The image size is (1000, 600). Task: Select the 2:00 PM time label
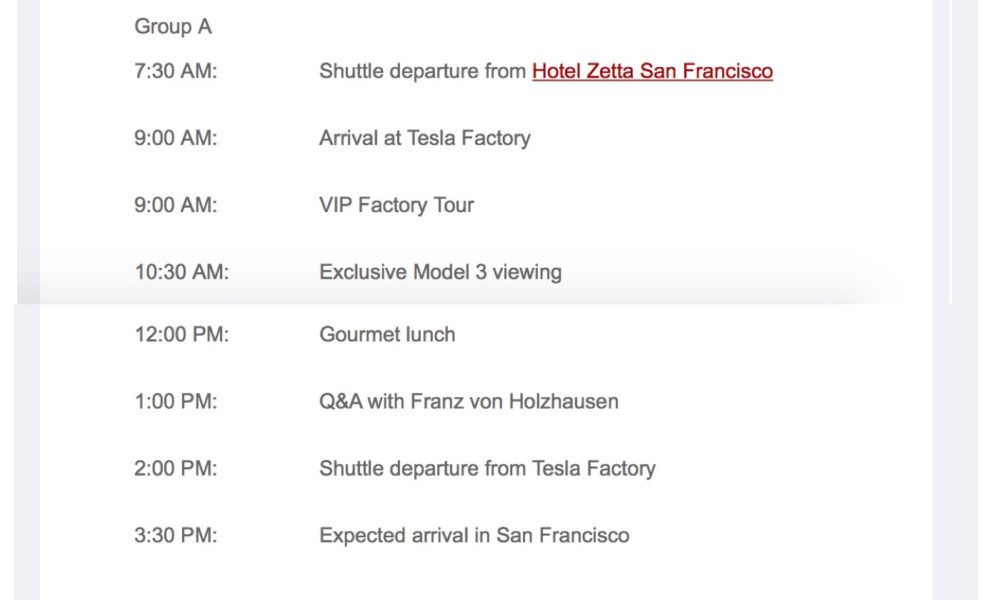pyautogui.click(x=175, y=468)
